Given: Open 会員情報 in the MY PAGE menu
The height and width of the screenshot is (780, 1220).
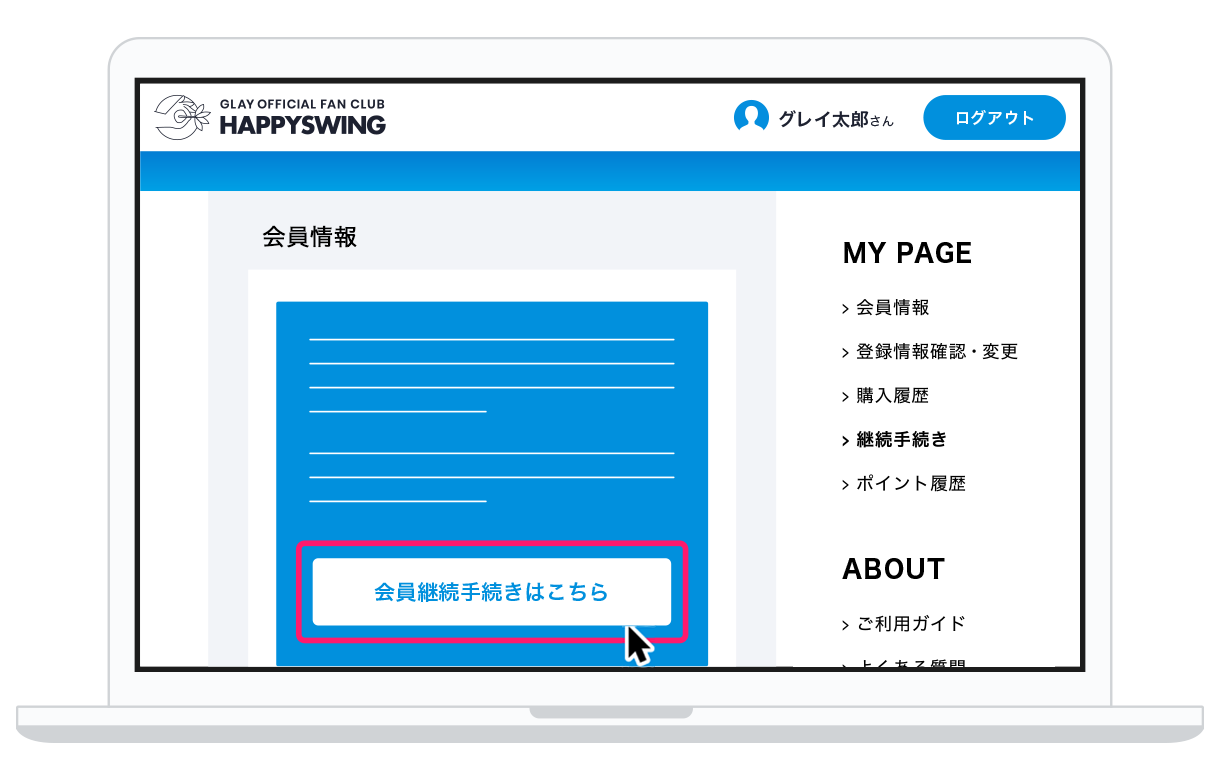Looking at the screenshot, I should coord(893,308).
